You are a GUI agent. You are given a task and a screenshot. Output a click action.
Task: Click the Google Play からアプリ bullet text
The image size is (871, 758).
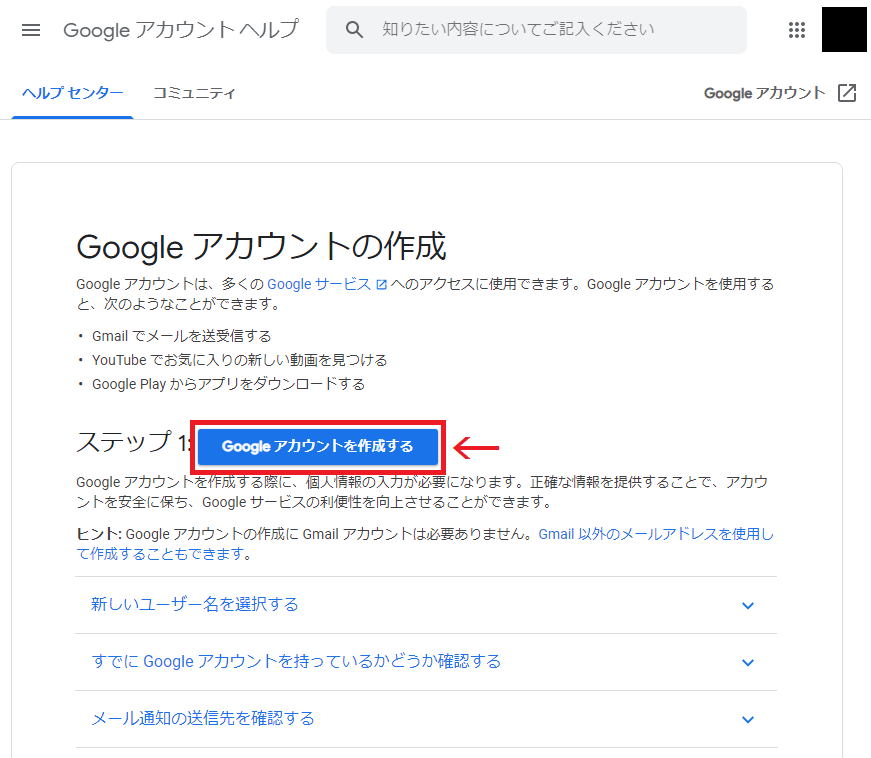coord(228,384)
